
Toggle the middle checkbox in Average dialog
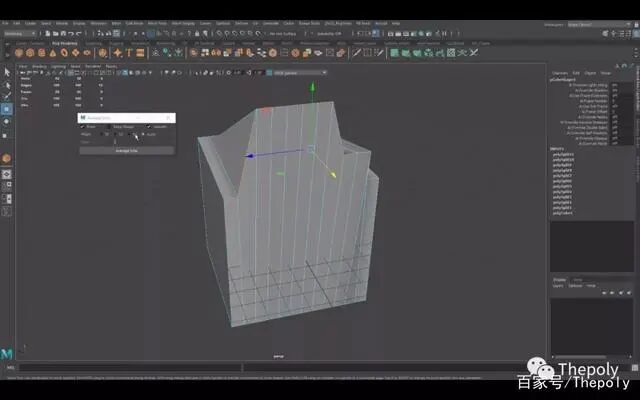click(109, 127)
